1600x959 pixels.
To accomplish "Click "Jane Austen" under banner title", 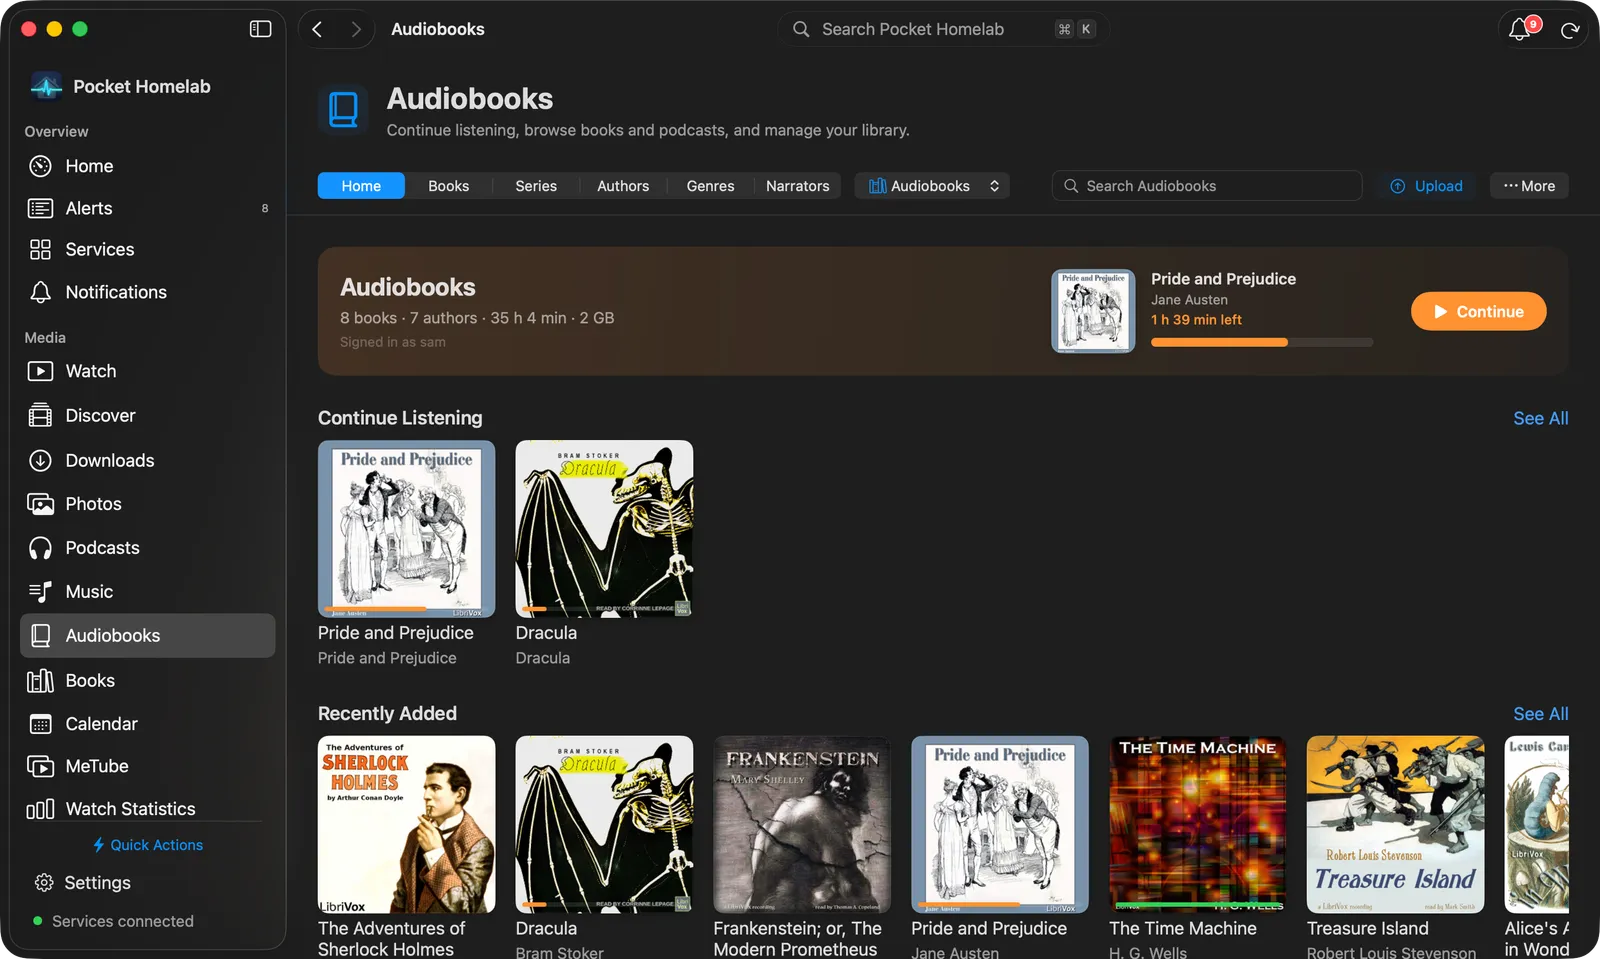I will point(1189,300).
